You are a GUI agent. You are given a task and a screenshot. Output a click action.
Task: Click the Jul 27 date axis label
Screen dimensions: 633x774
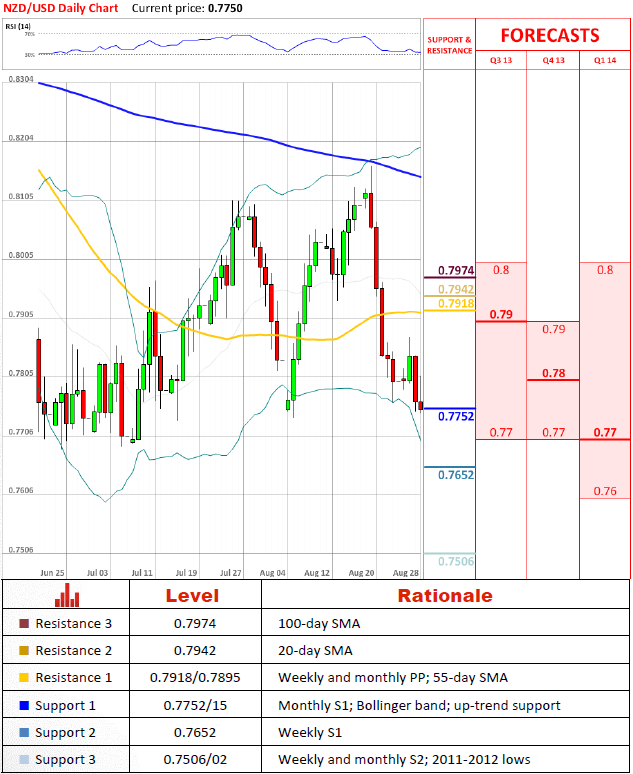231,573
